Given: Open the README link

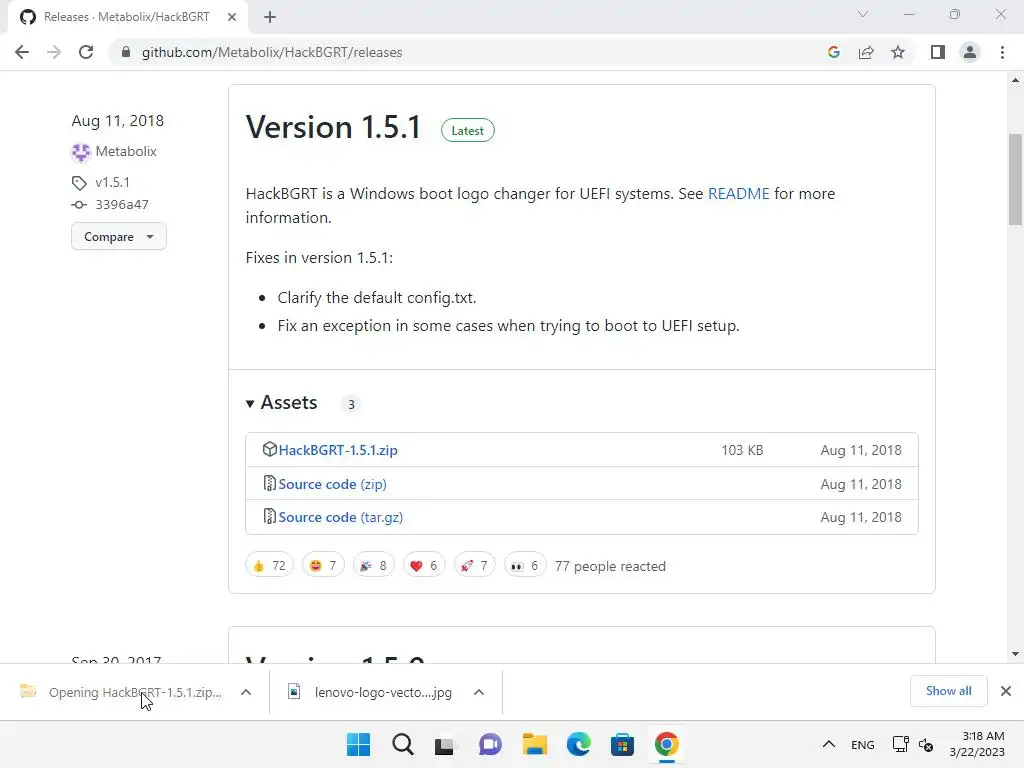Looking at the screenshot, I should coord(739,194).
